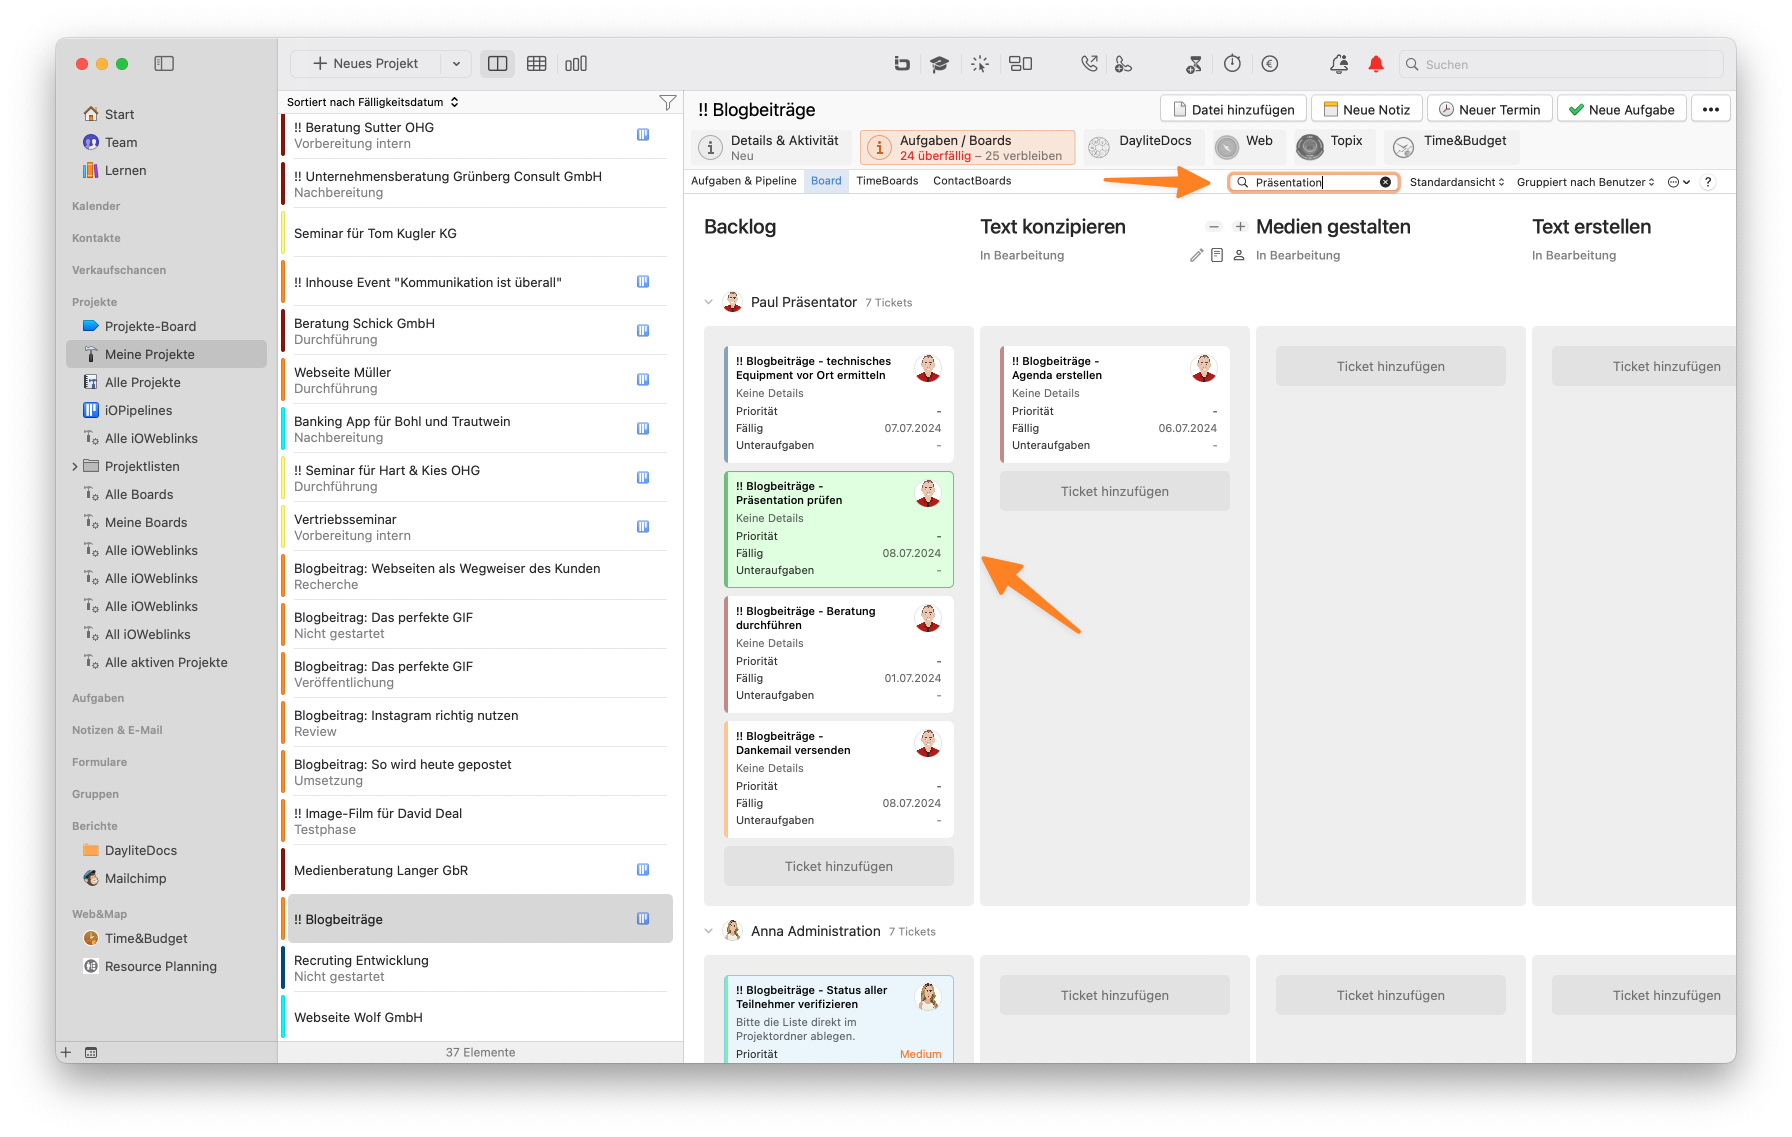Click the curved back-arrow toolbar icon

tap(902, 64)
